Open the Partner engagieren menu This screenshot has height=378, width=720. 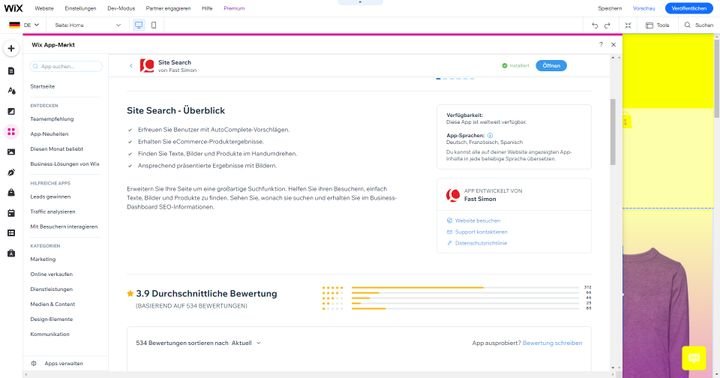point(168,8)
